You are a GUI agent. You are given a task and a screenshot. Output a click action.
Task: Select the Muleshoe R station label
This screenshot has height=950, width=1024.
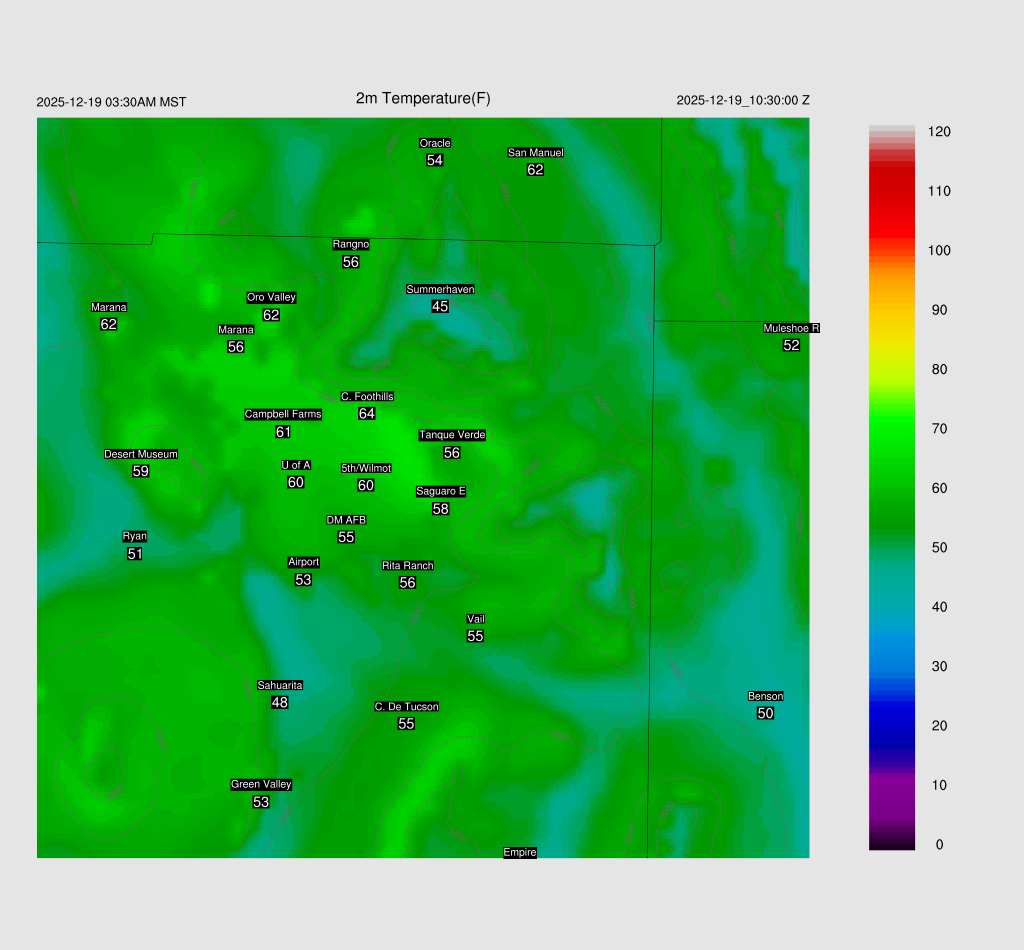[791, 328]
